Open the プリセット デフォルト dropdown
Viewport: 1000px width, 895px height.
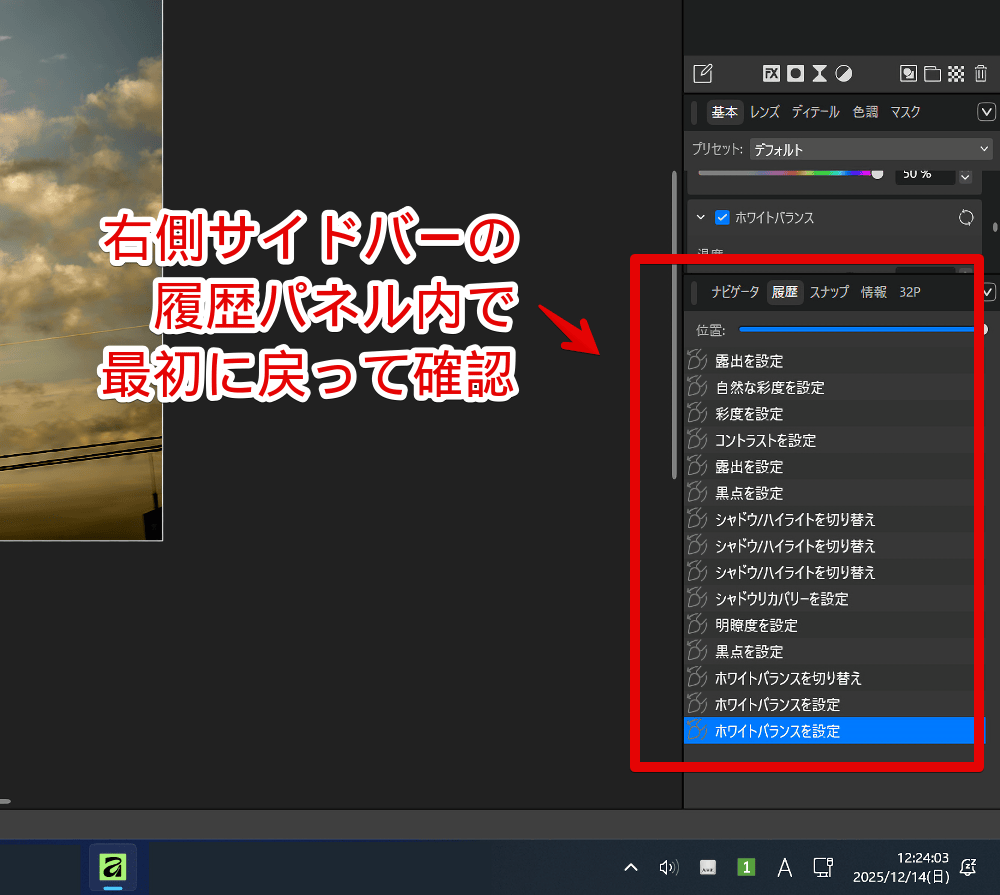point(869,149)
